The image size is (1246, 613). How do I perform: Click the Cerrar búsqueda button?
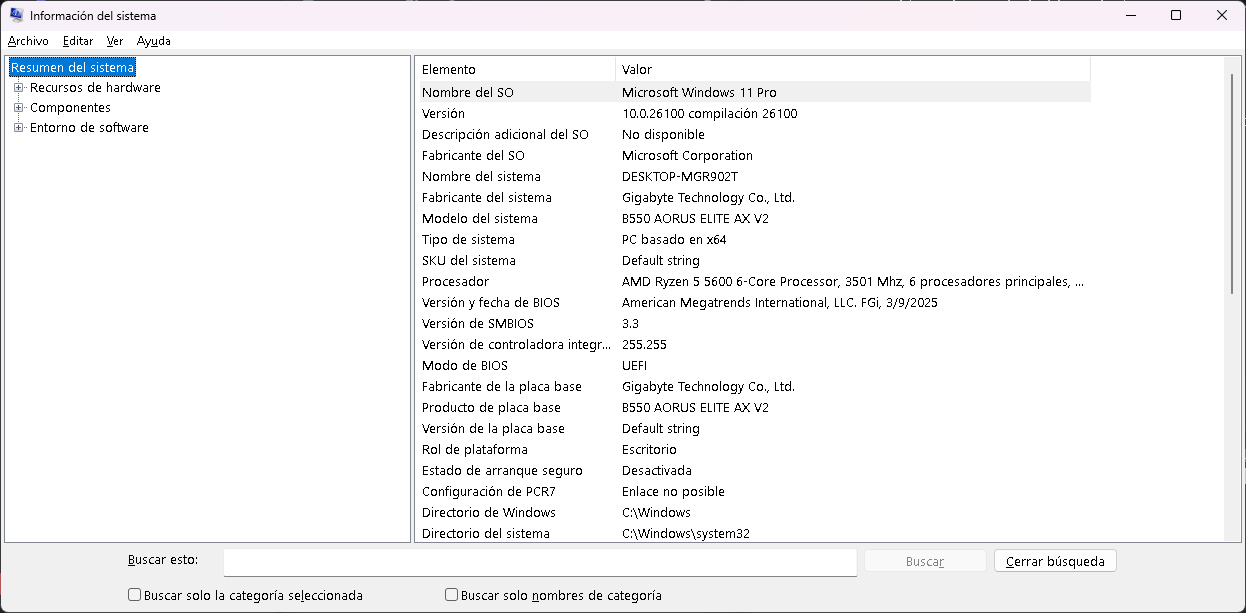pyautogui.click(x=1055, y=561)
